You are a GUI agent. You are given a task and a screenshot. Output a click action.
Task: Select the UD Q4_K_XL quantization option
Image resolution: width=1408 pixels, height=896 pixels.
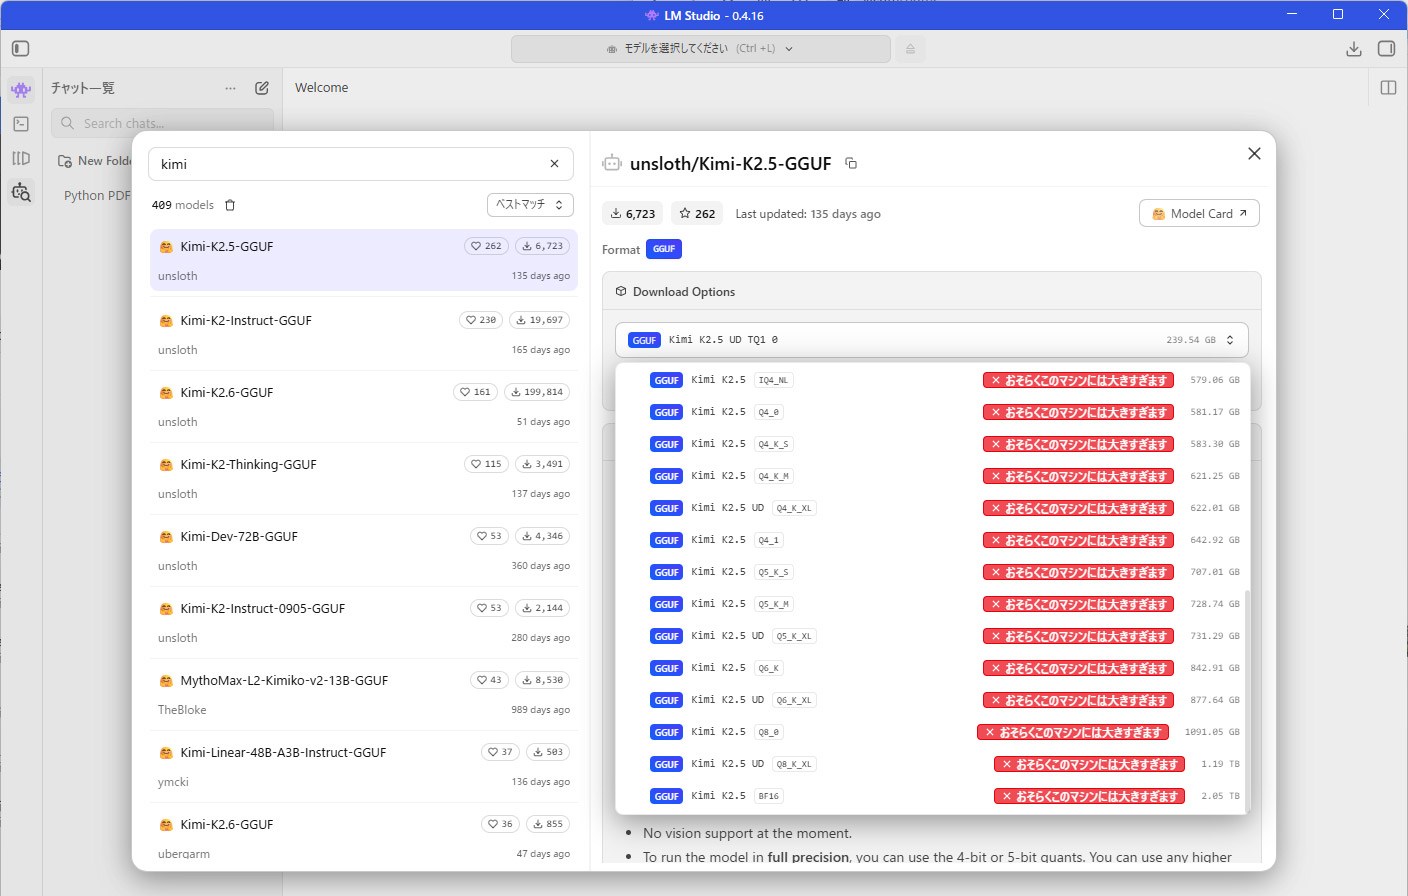(931, 508)
